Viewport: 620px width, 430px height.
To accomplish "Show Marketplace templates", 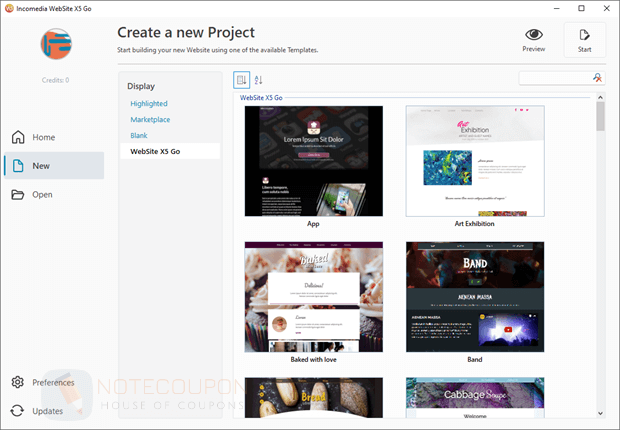I will (150, 119).
